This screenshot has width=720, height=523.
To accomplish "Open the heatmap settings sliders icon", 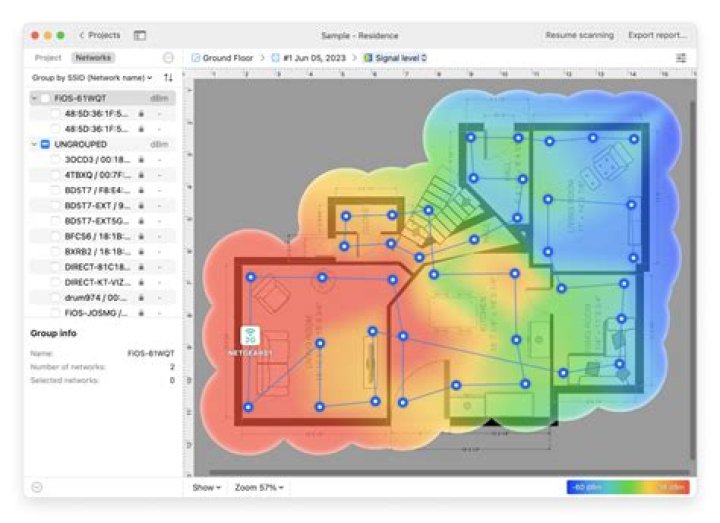I will click(x=681, y=58).
